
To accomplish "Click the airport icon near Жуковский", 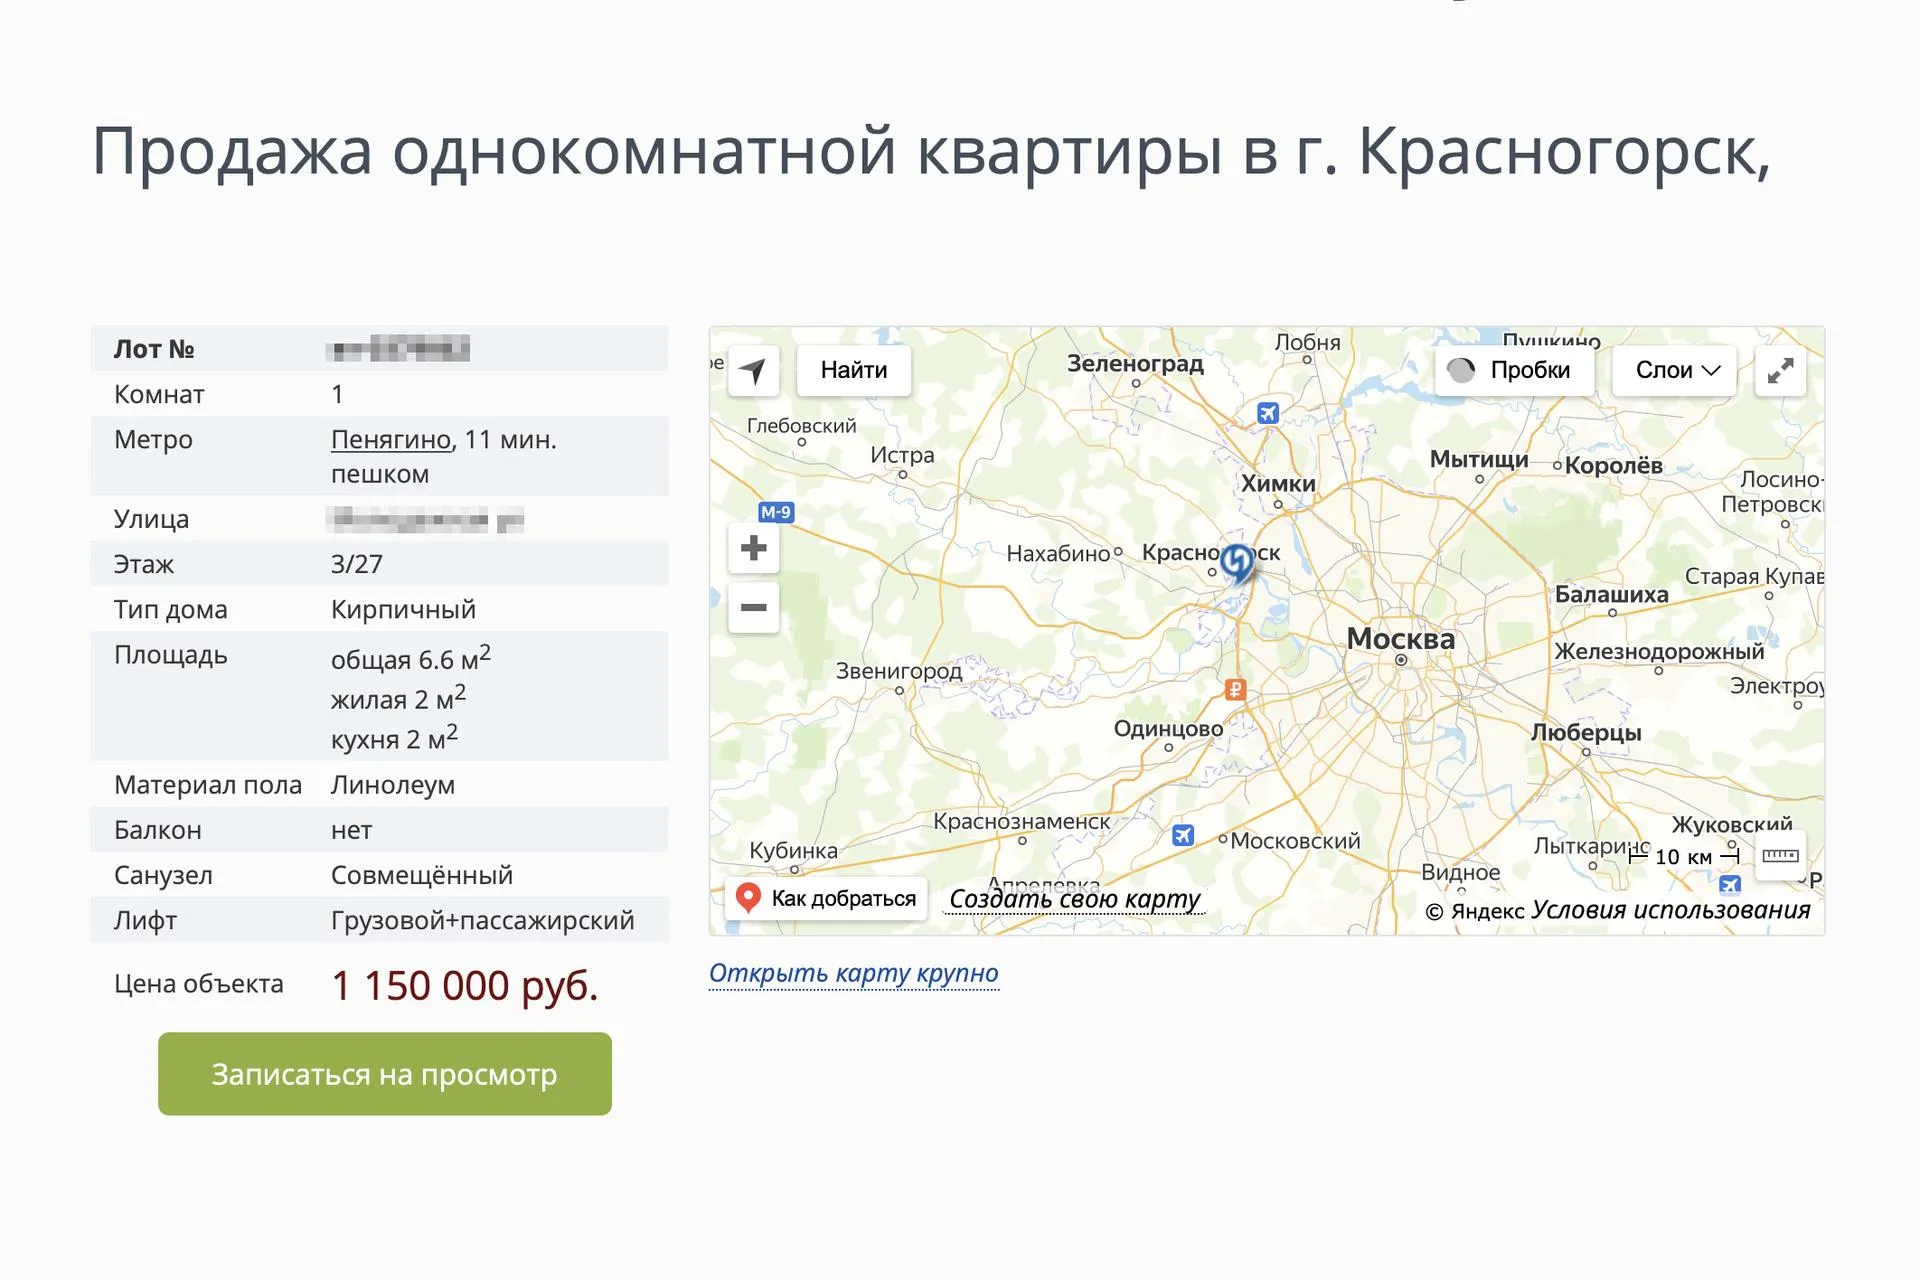I will coord(1730,884).
